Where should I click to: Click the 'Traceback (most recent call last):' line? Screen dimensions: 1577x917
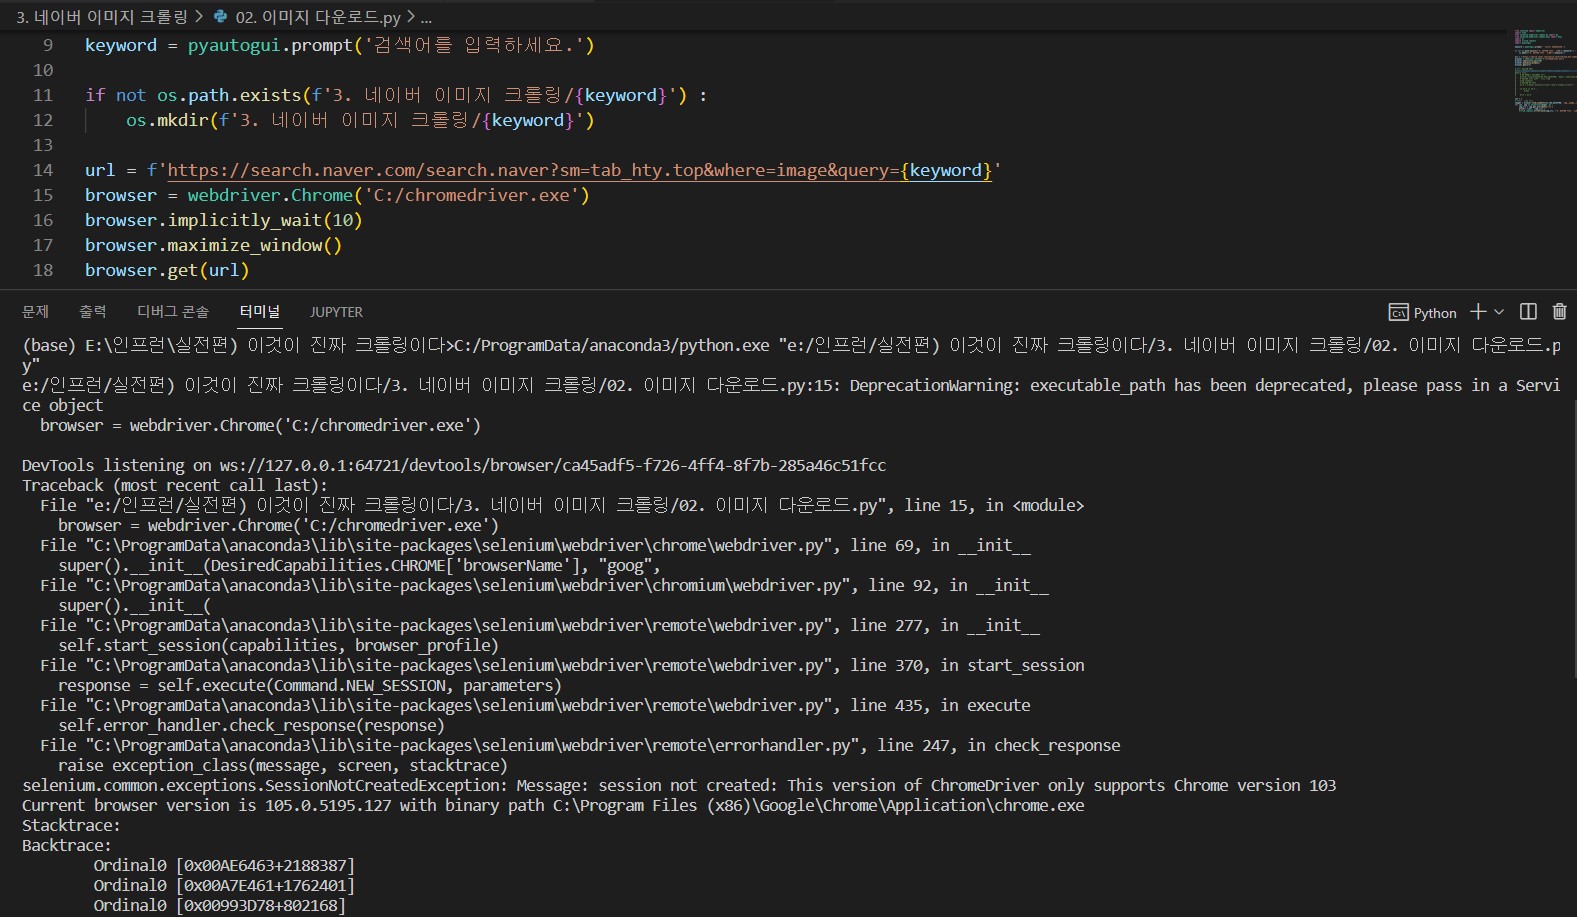[x=175, y=485]
